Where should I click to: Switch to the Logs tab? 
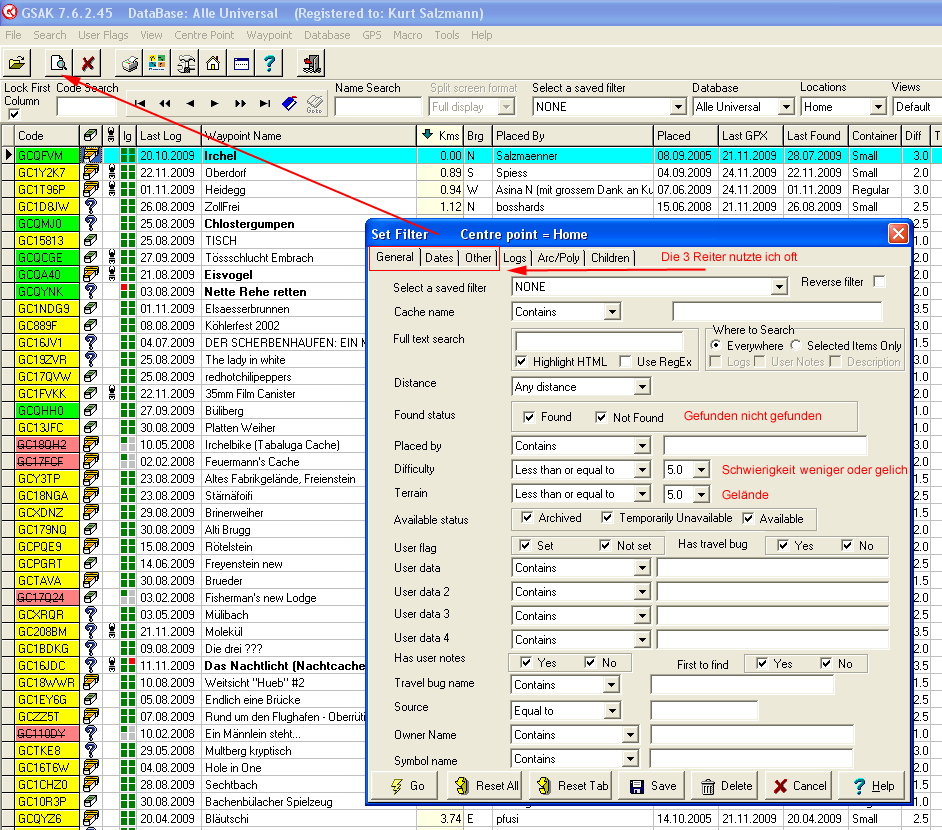pos(514,258)
